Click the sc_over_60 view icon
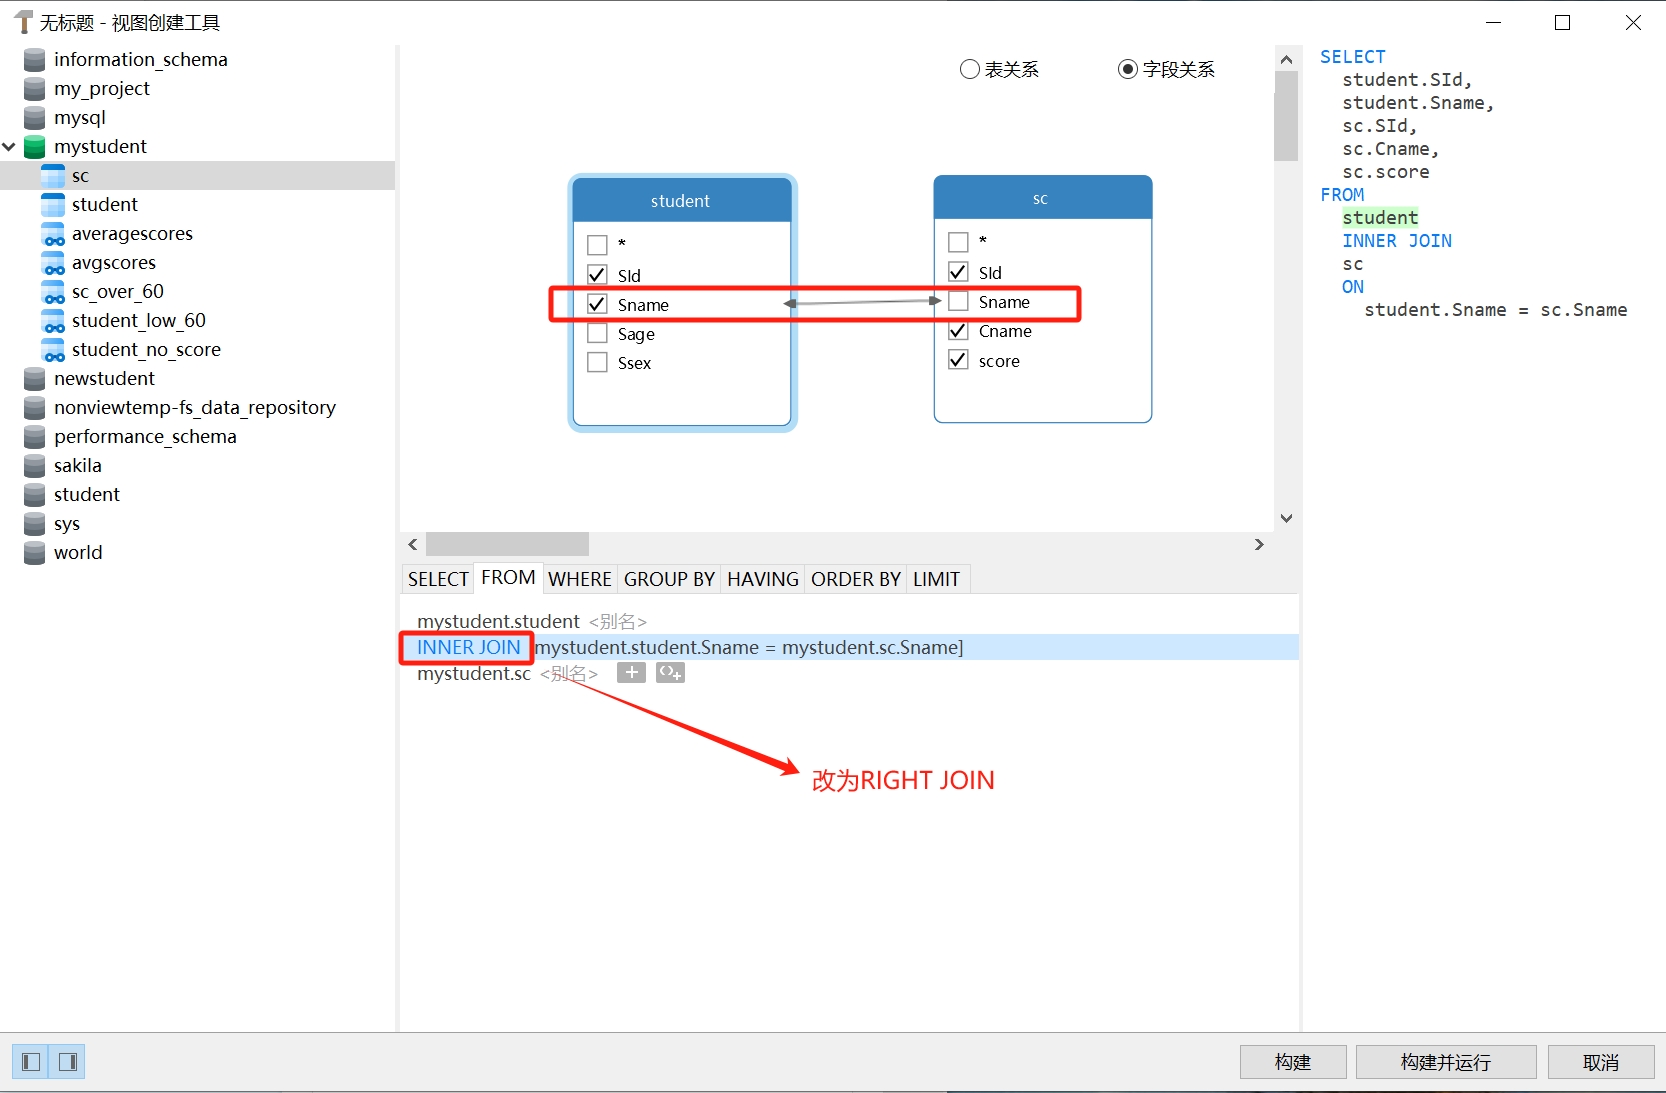The image size is (1666, 1093). pos(53,292)
